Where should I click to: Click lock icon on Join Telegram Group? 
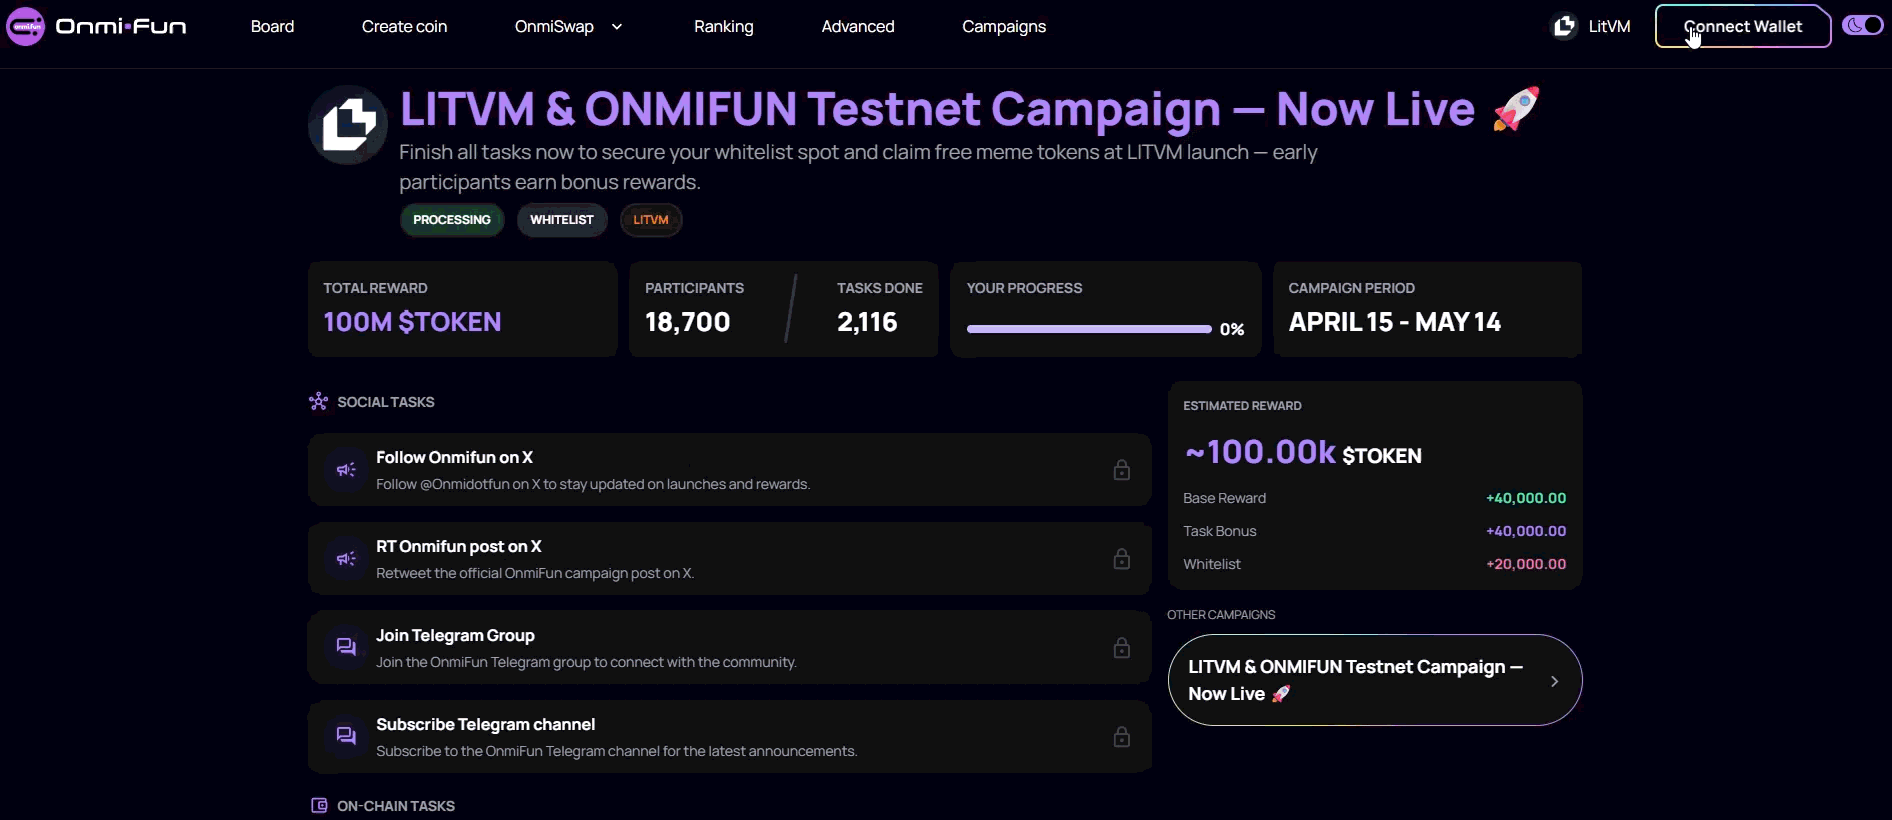tap(1122, 648)
